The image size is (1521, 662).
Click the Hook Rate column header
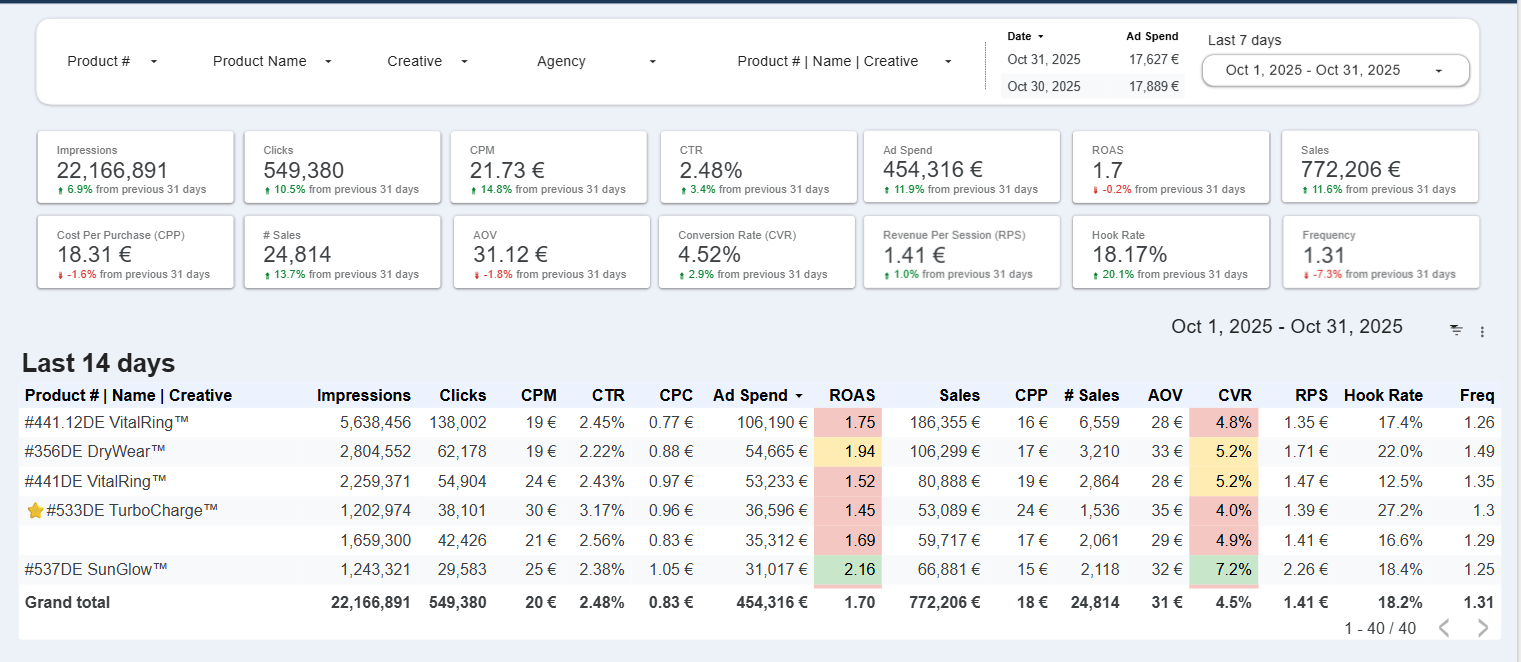pyautogui.click(x=1383, y=395)
